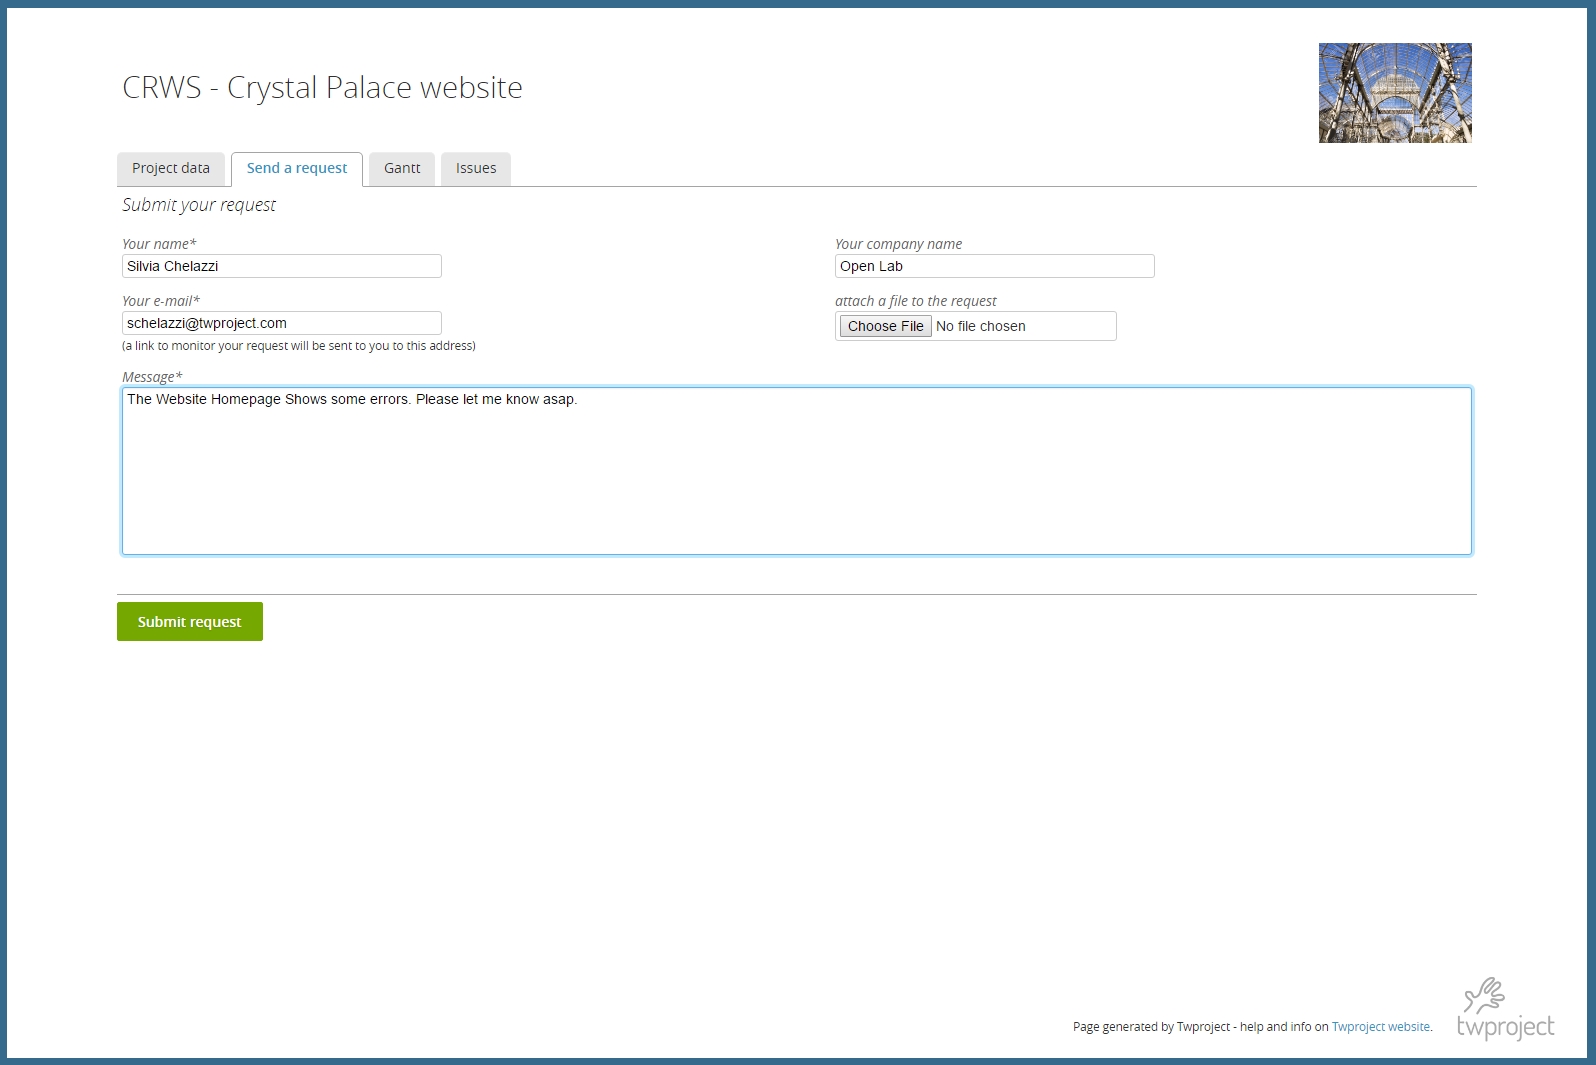Click the No file chosen text
Image resolution: width=1596 pixels, height=1065 pixels.
(x=981, y=327)
